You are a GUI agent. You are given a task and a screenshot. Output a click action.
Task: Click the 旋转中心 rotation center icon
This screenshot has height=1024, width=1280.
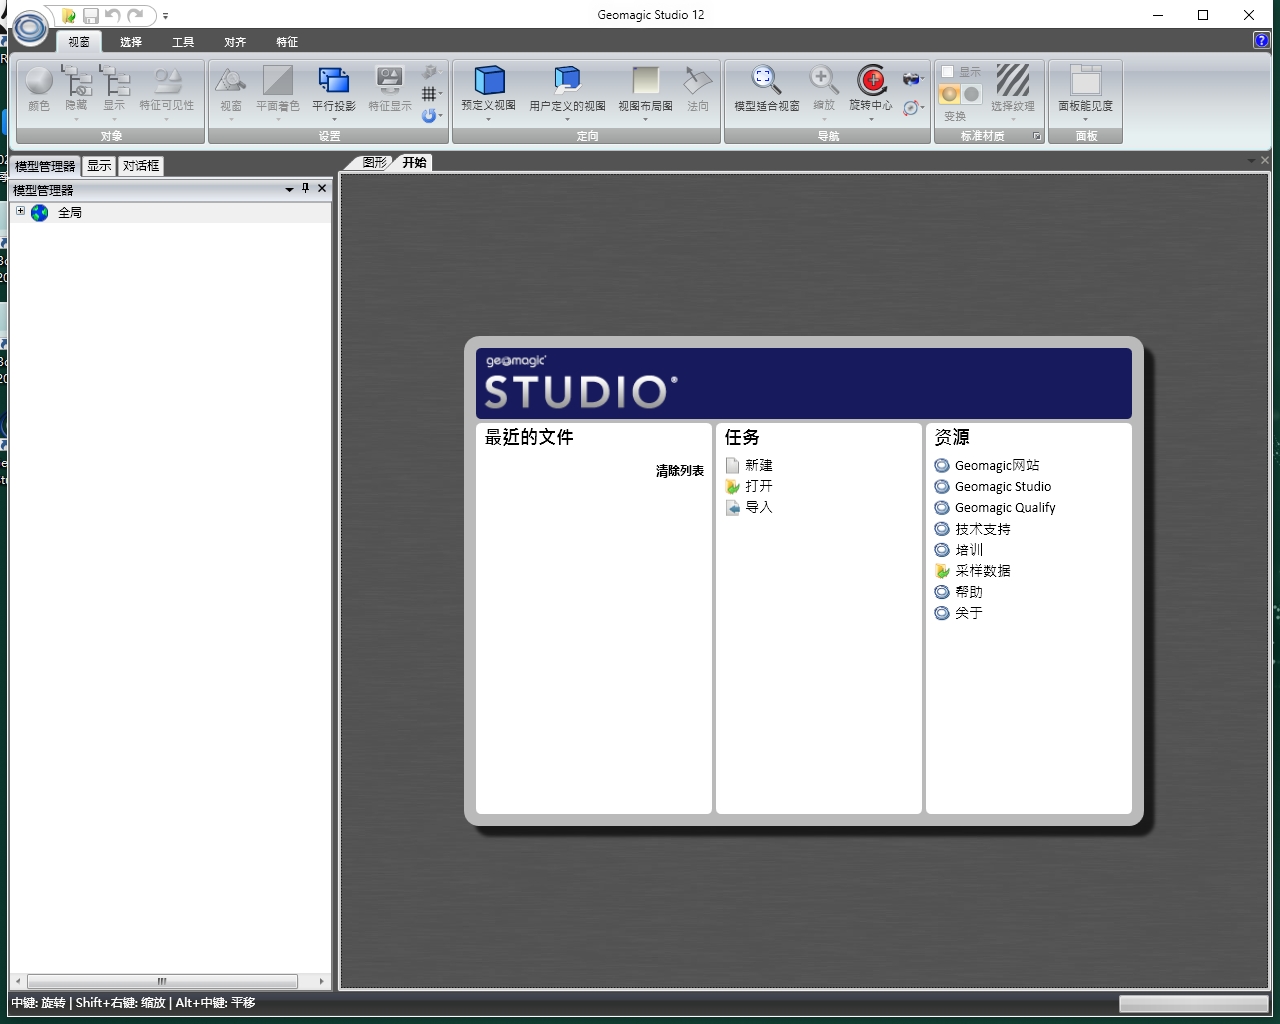(x=872, y=80)
